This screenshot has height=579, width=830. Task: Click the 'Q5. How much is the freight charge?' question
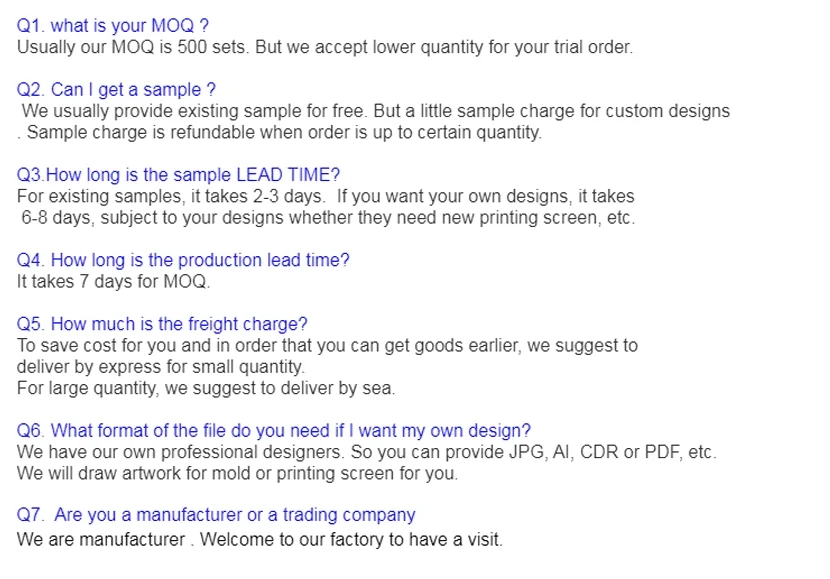pyautogui.click(x=162, y=324)
